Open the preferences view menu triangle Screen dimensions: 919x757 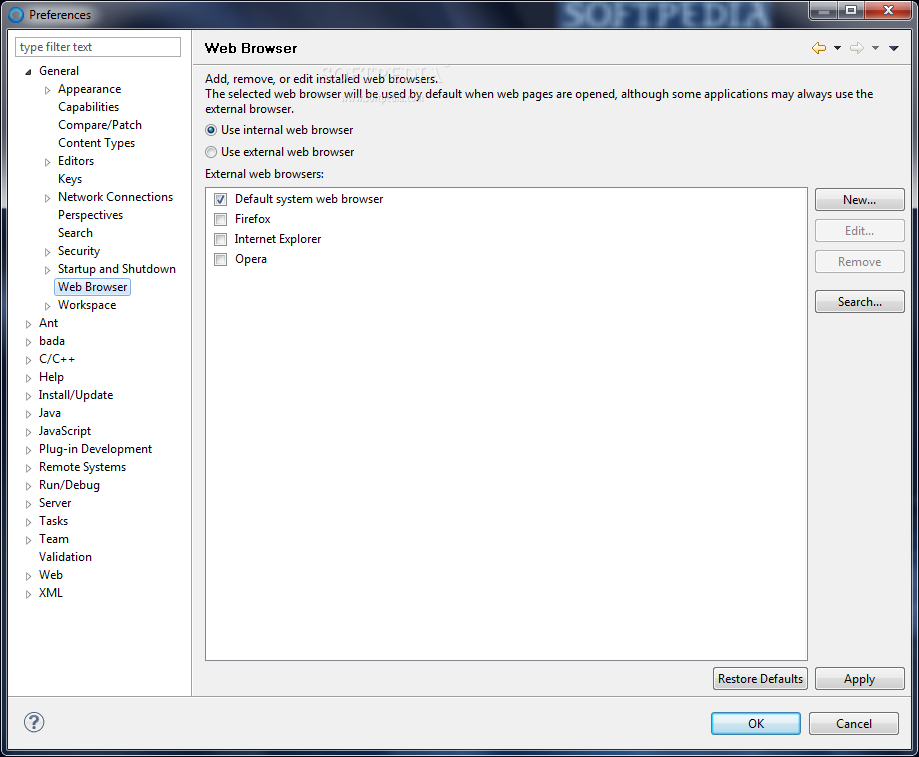894,48
